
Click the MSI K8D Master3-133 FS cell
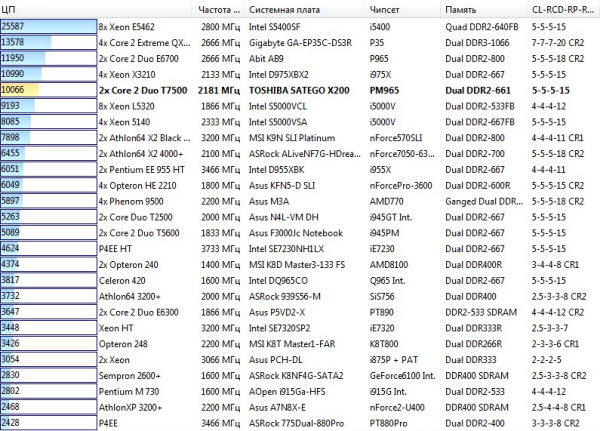pos(297,265)
